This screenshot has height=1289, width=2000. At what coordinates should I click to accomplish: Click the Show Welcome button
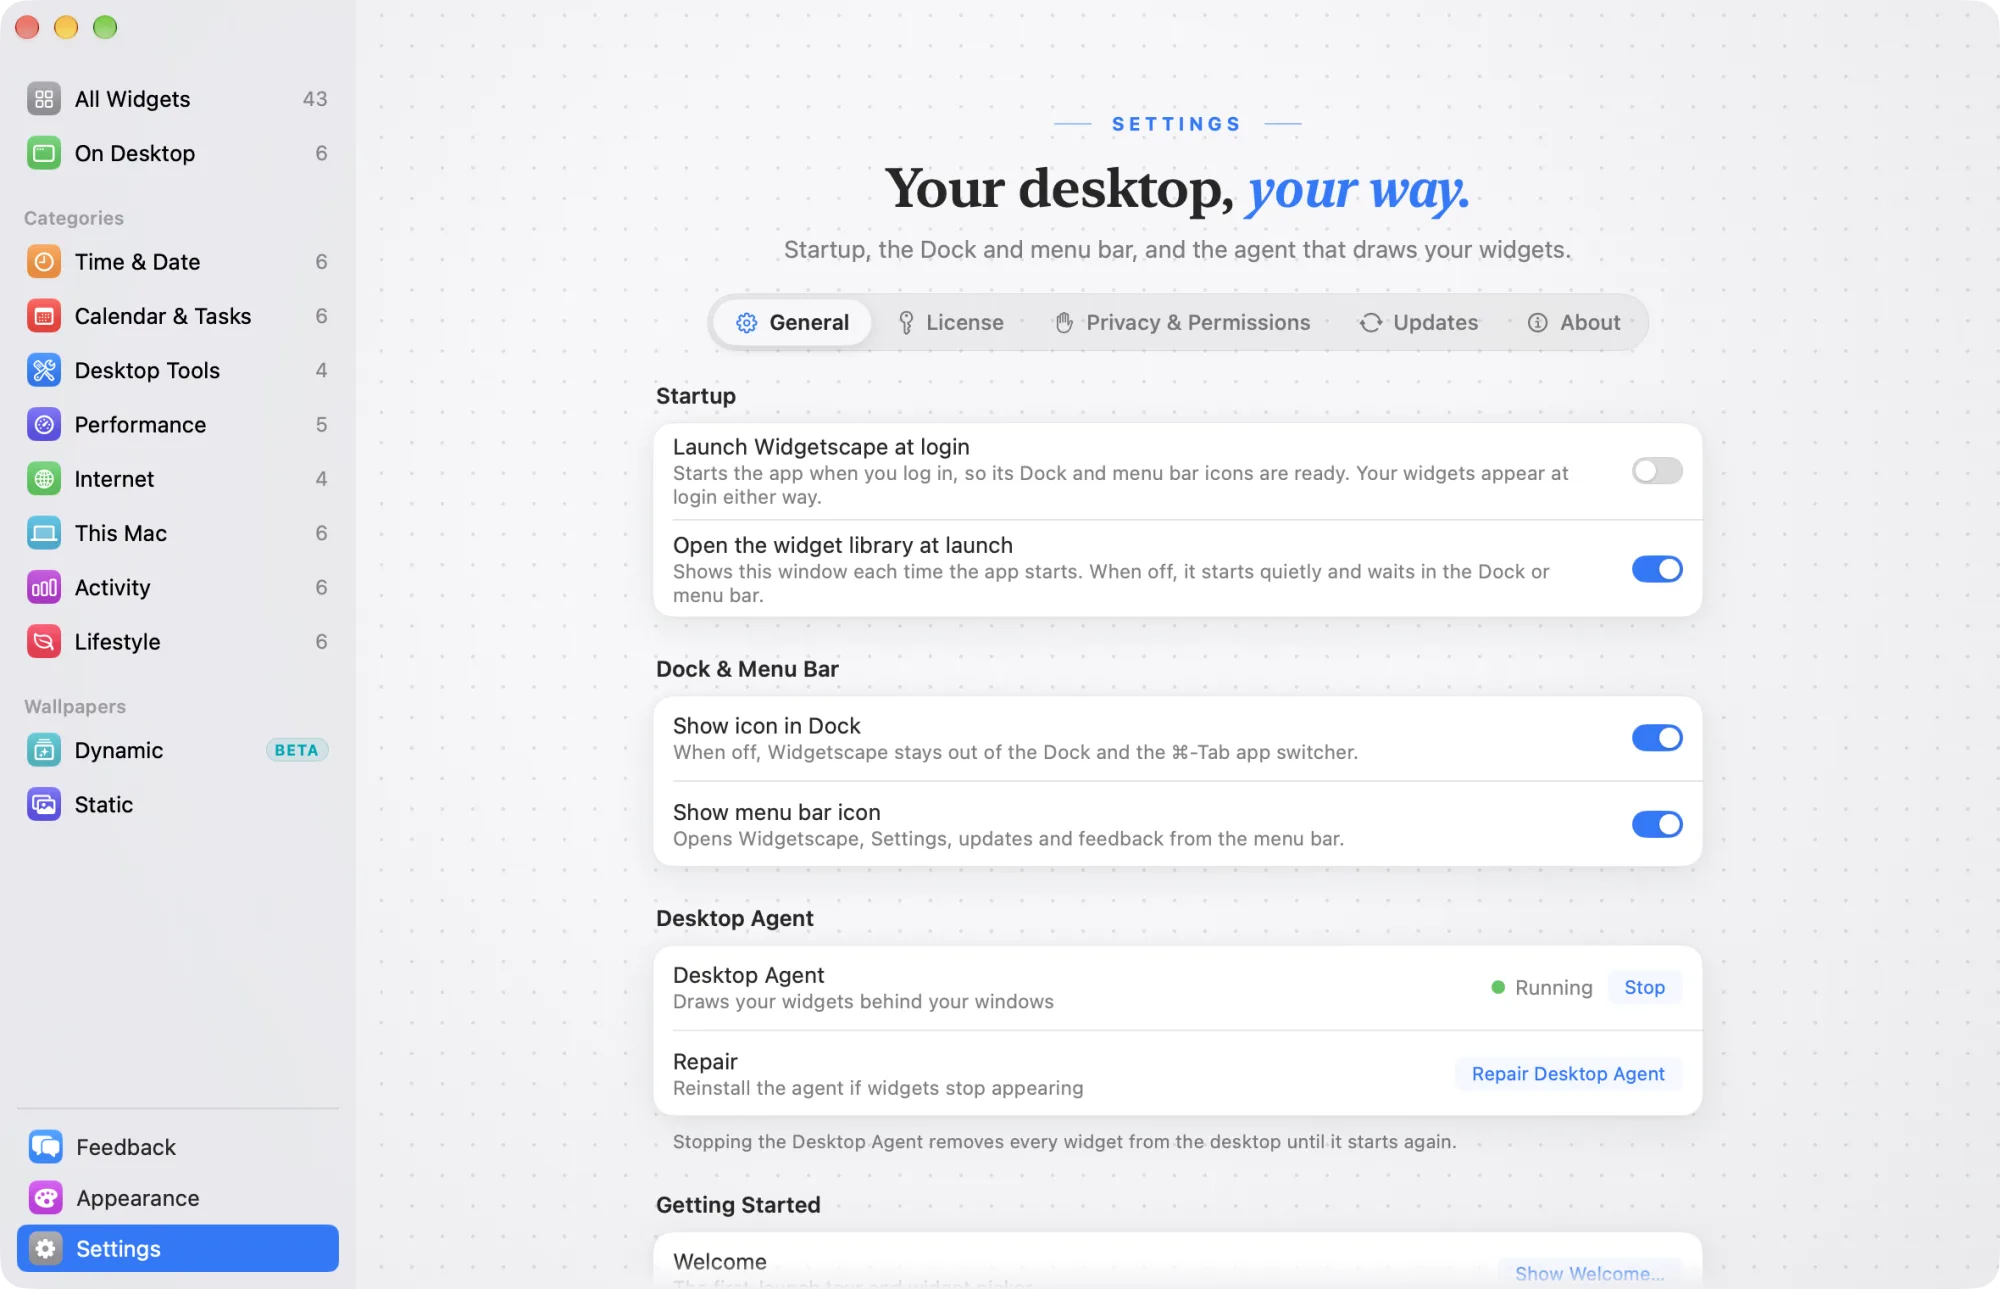[x=1589, y=1273]
